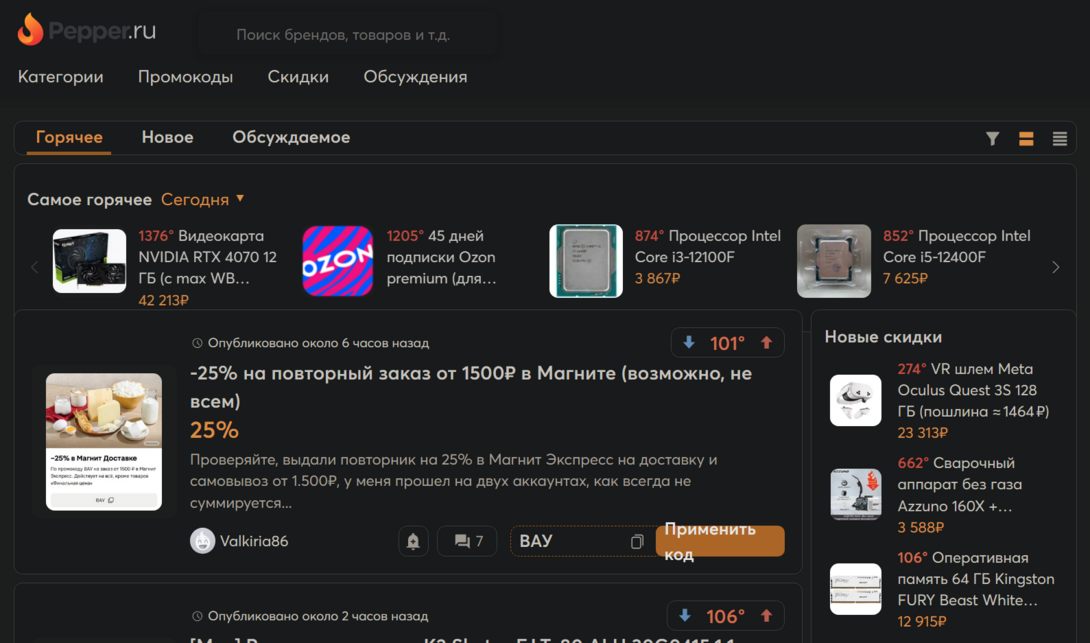The width and height of the screenshot is (1090, 643).
Task: Open the Магнит Доставка deal image
Action: pyautogui.click(x=104, y=441)
